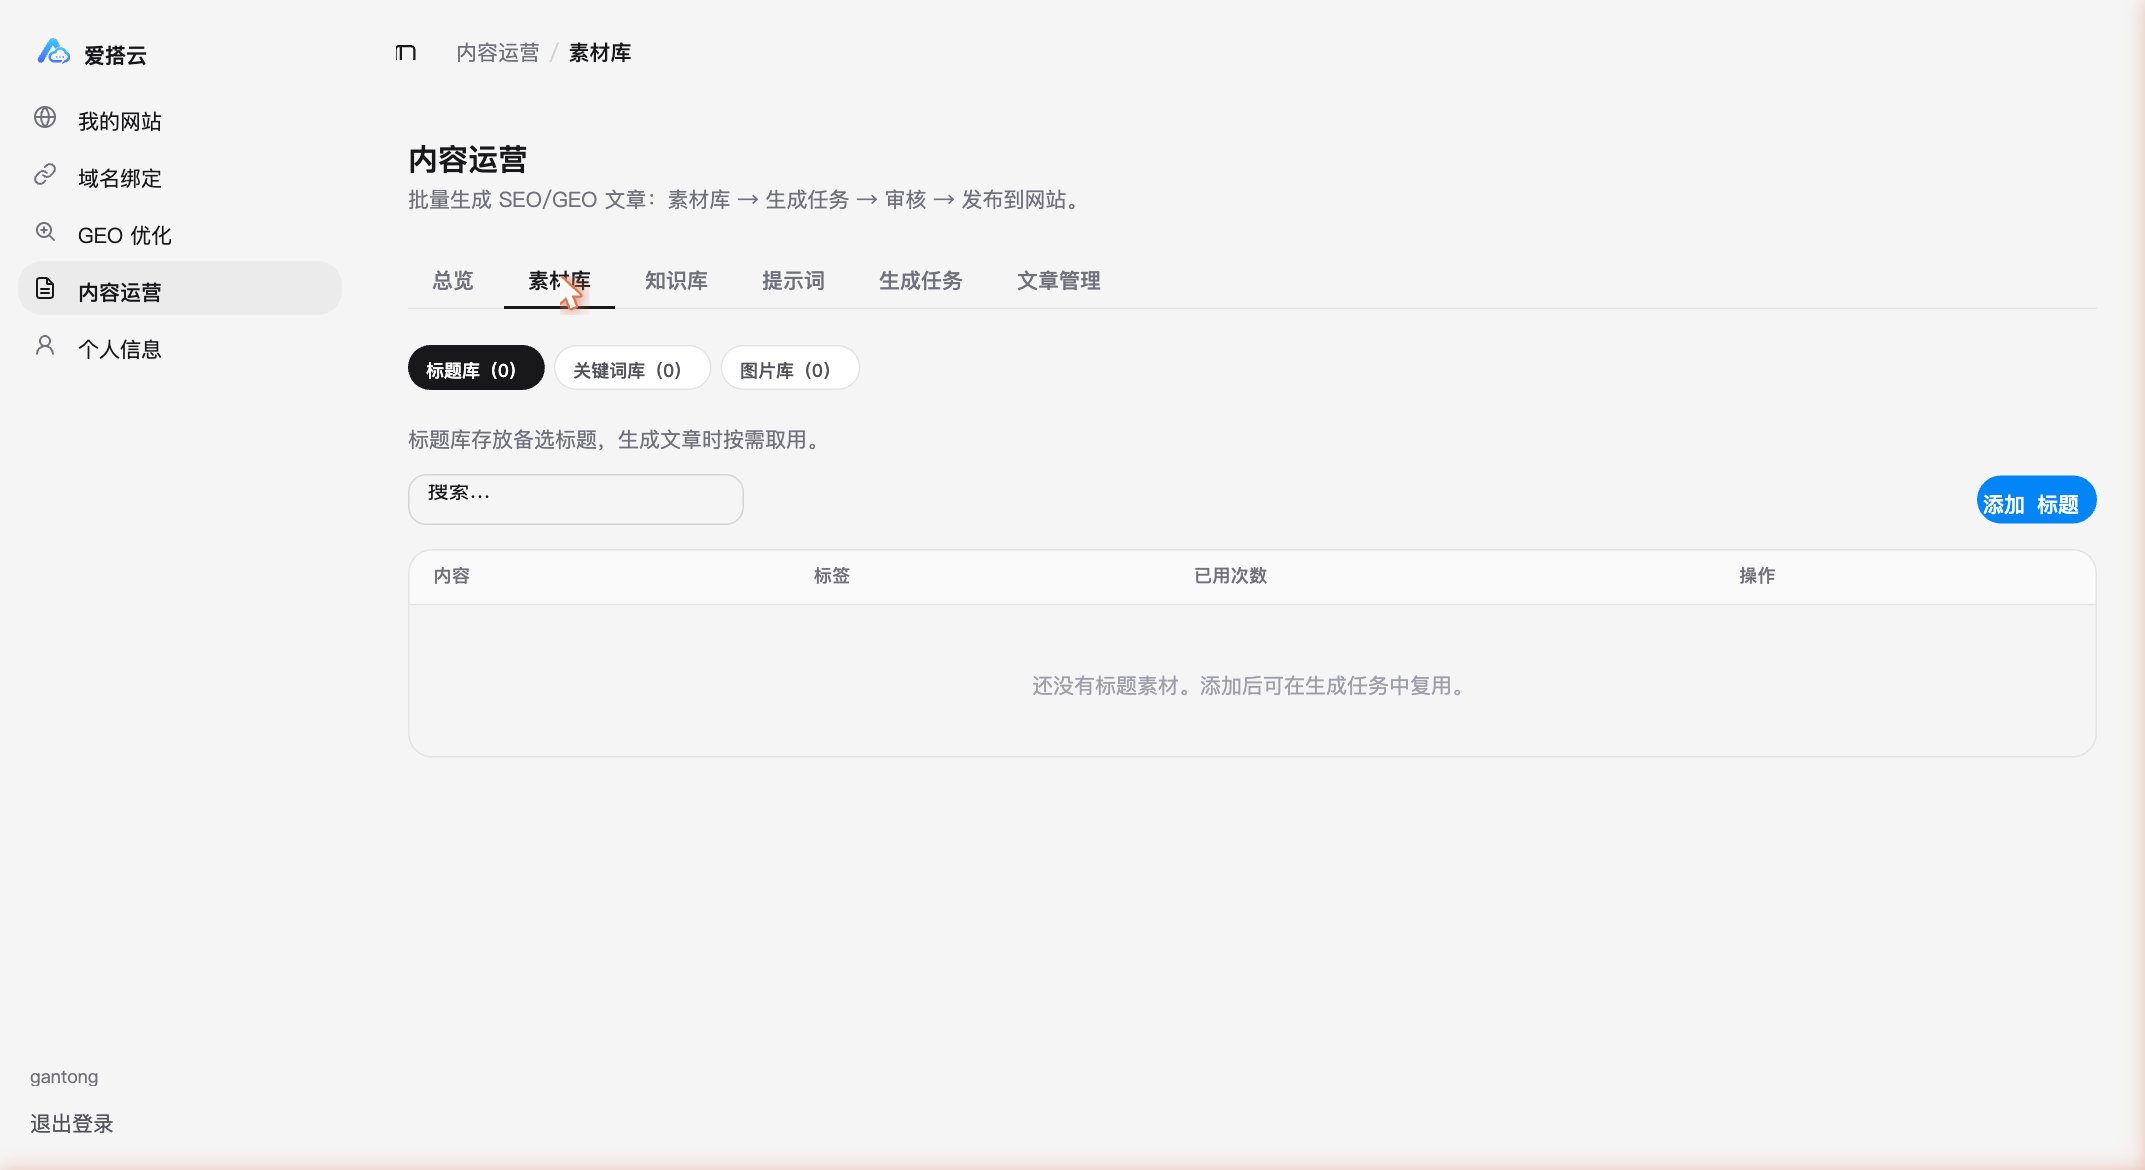Click the person icon beside 个人信息
Viewport: 2145px width, 1170px height.
point(45,346)
